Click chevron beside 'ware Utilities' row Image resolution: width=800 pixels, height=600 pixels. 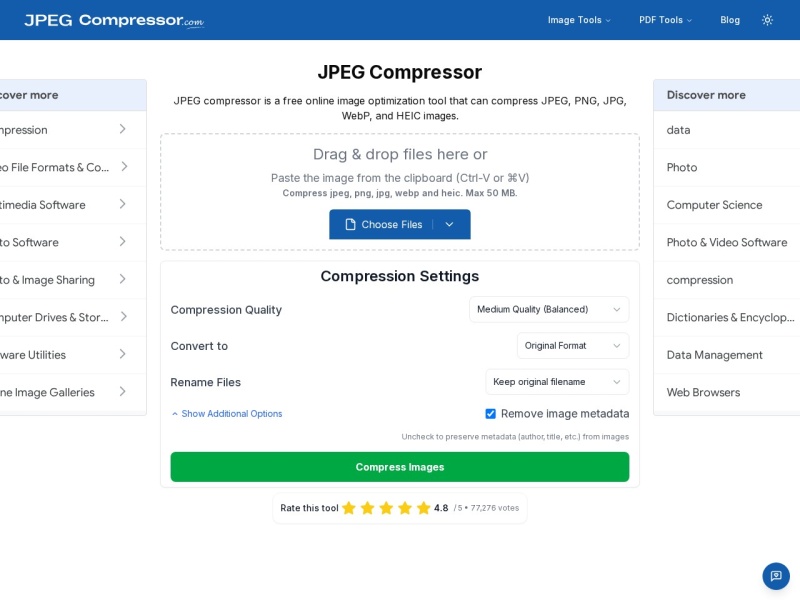coord(122,354)
